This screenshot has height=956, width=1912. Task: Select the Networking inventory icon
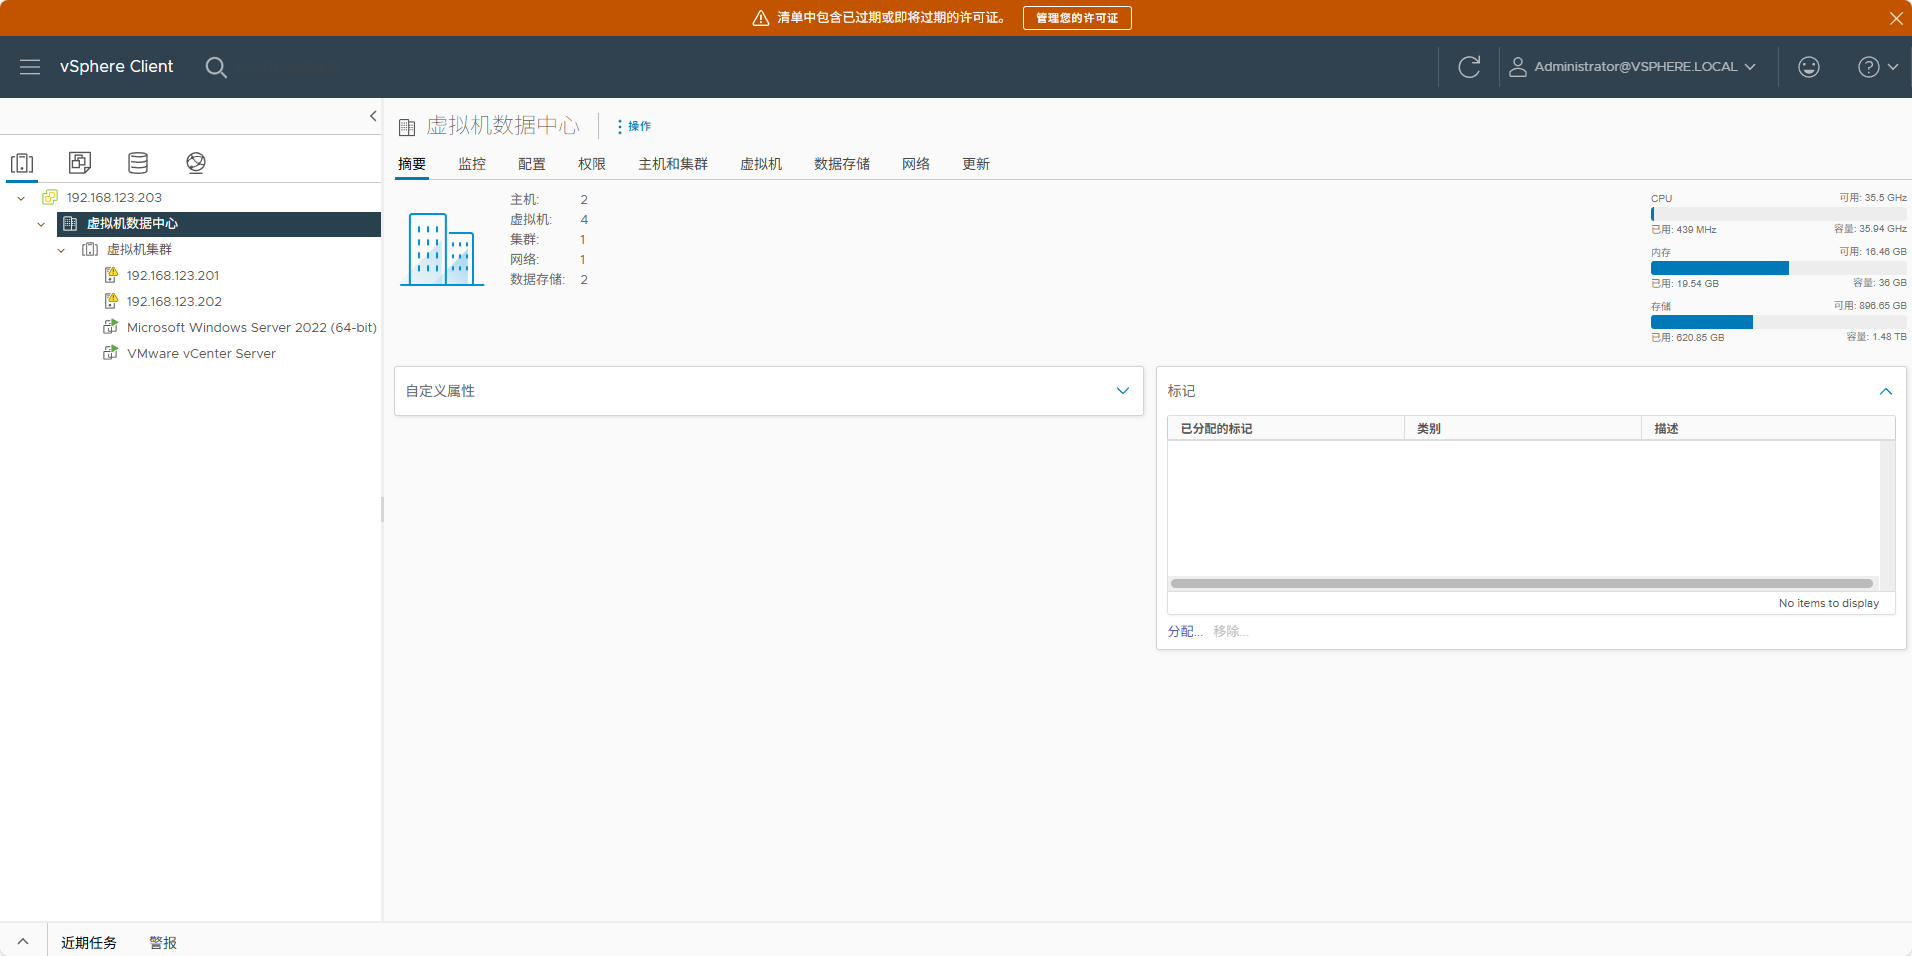pyautogui.click(x=196, y=163)
